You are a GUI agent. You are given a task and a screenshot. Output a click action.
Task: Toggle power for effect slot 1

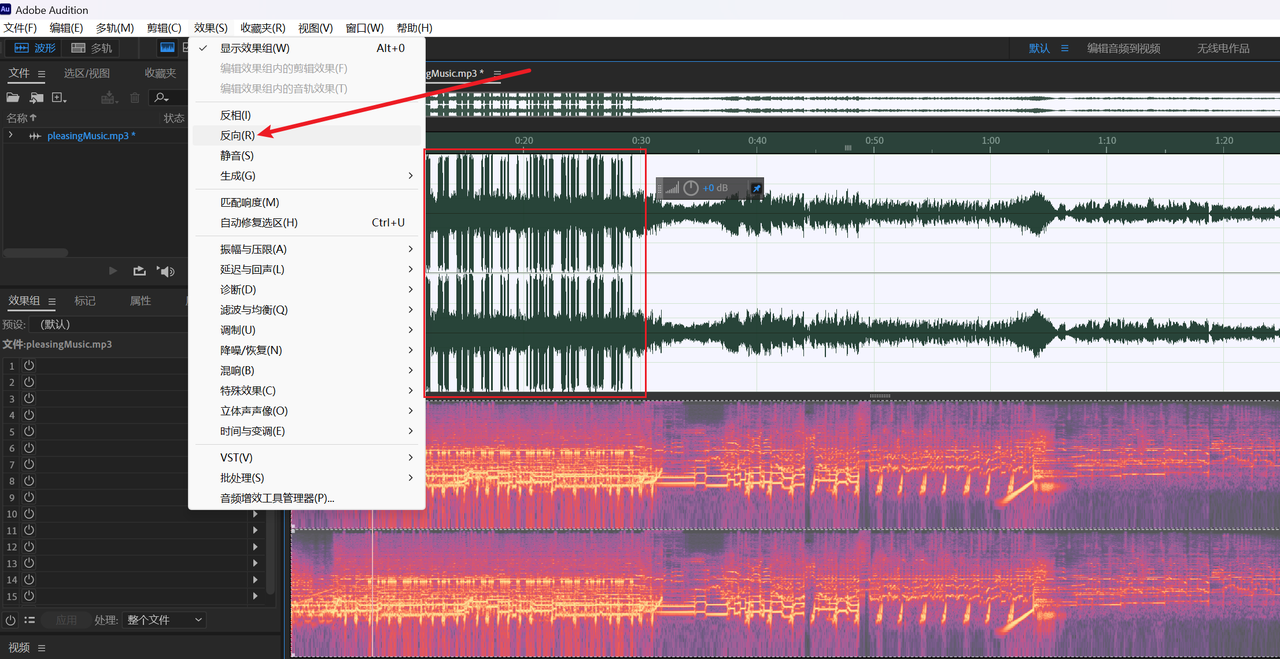(x=29, y=366)
